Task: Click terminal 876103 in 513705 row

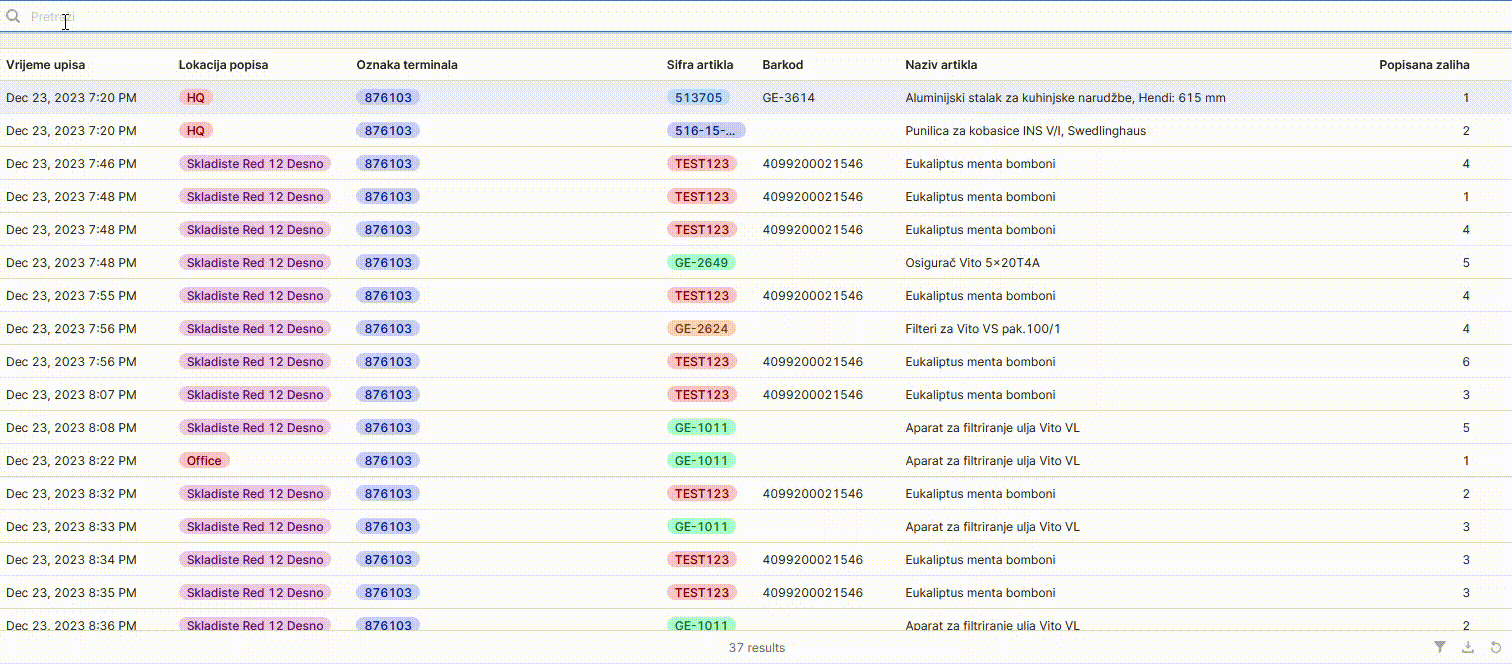Action: pos(388,98)
